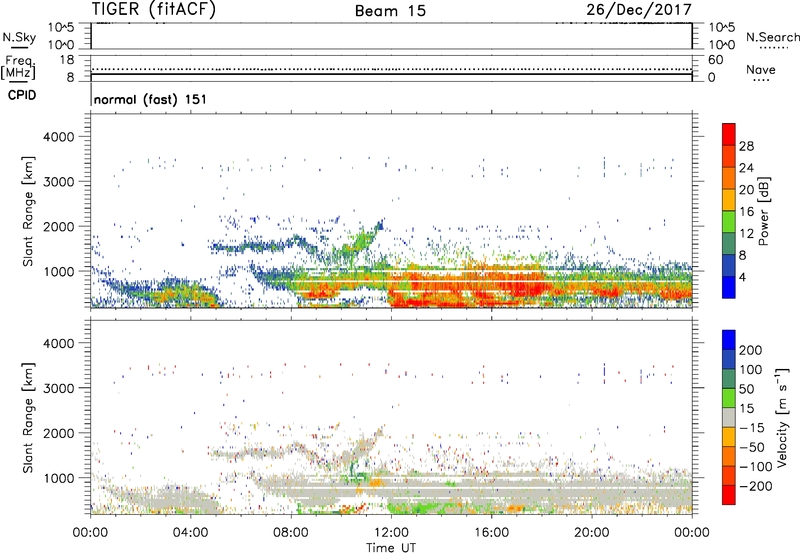Click the 200 label on Velocity colorbar
The width and height of the screenshot is (800, 554).
(x=751, y=350)
